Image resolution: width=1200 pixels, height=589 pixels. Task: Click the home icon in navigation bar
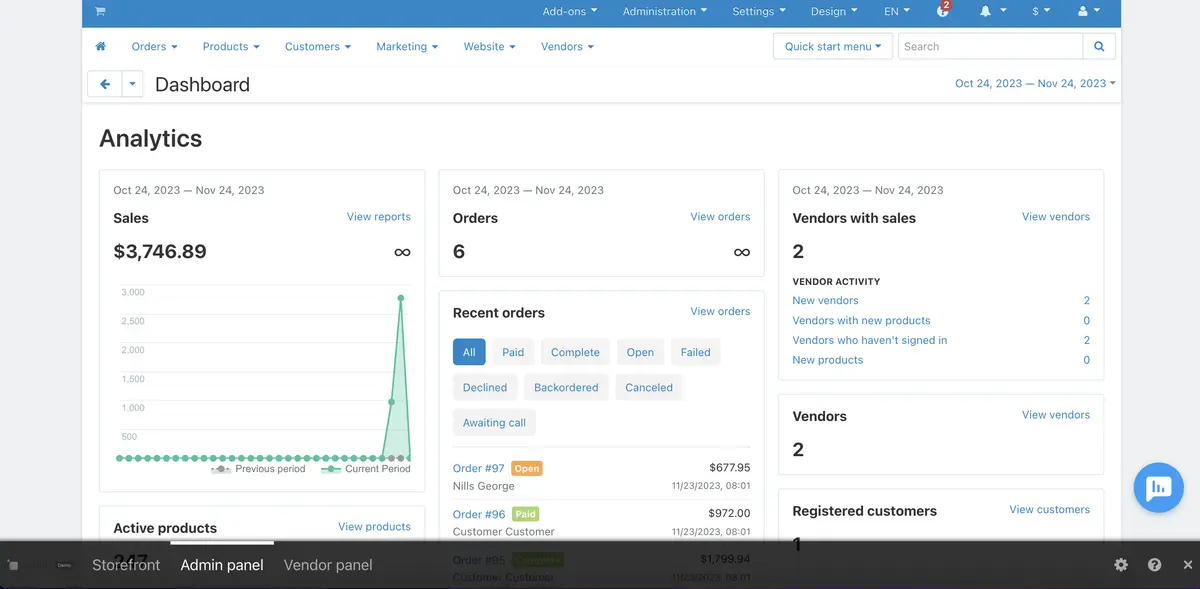[101, 47]
